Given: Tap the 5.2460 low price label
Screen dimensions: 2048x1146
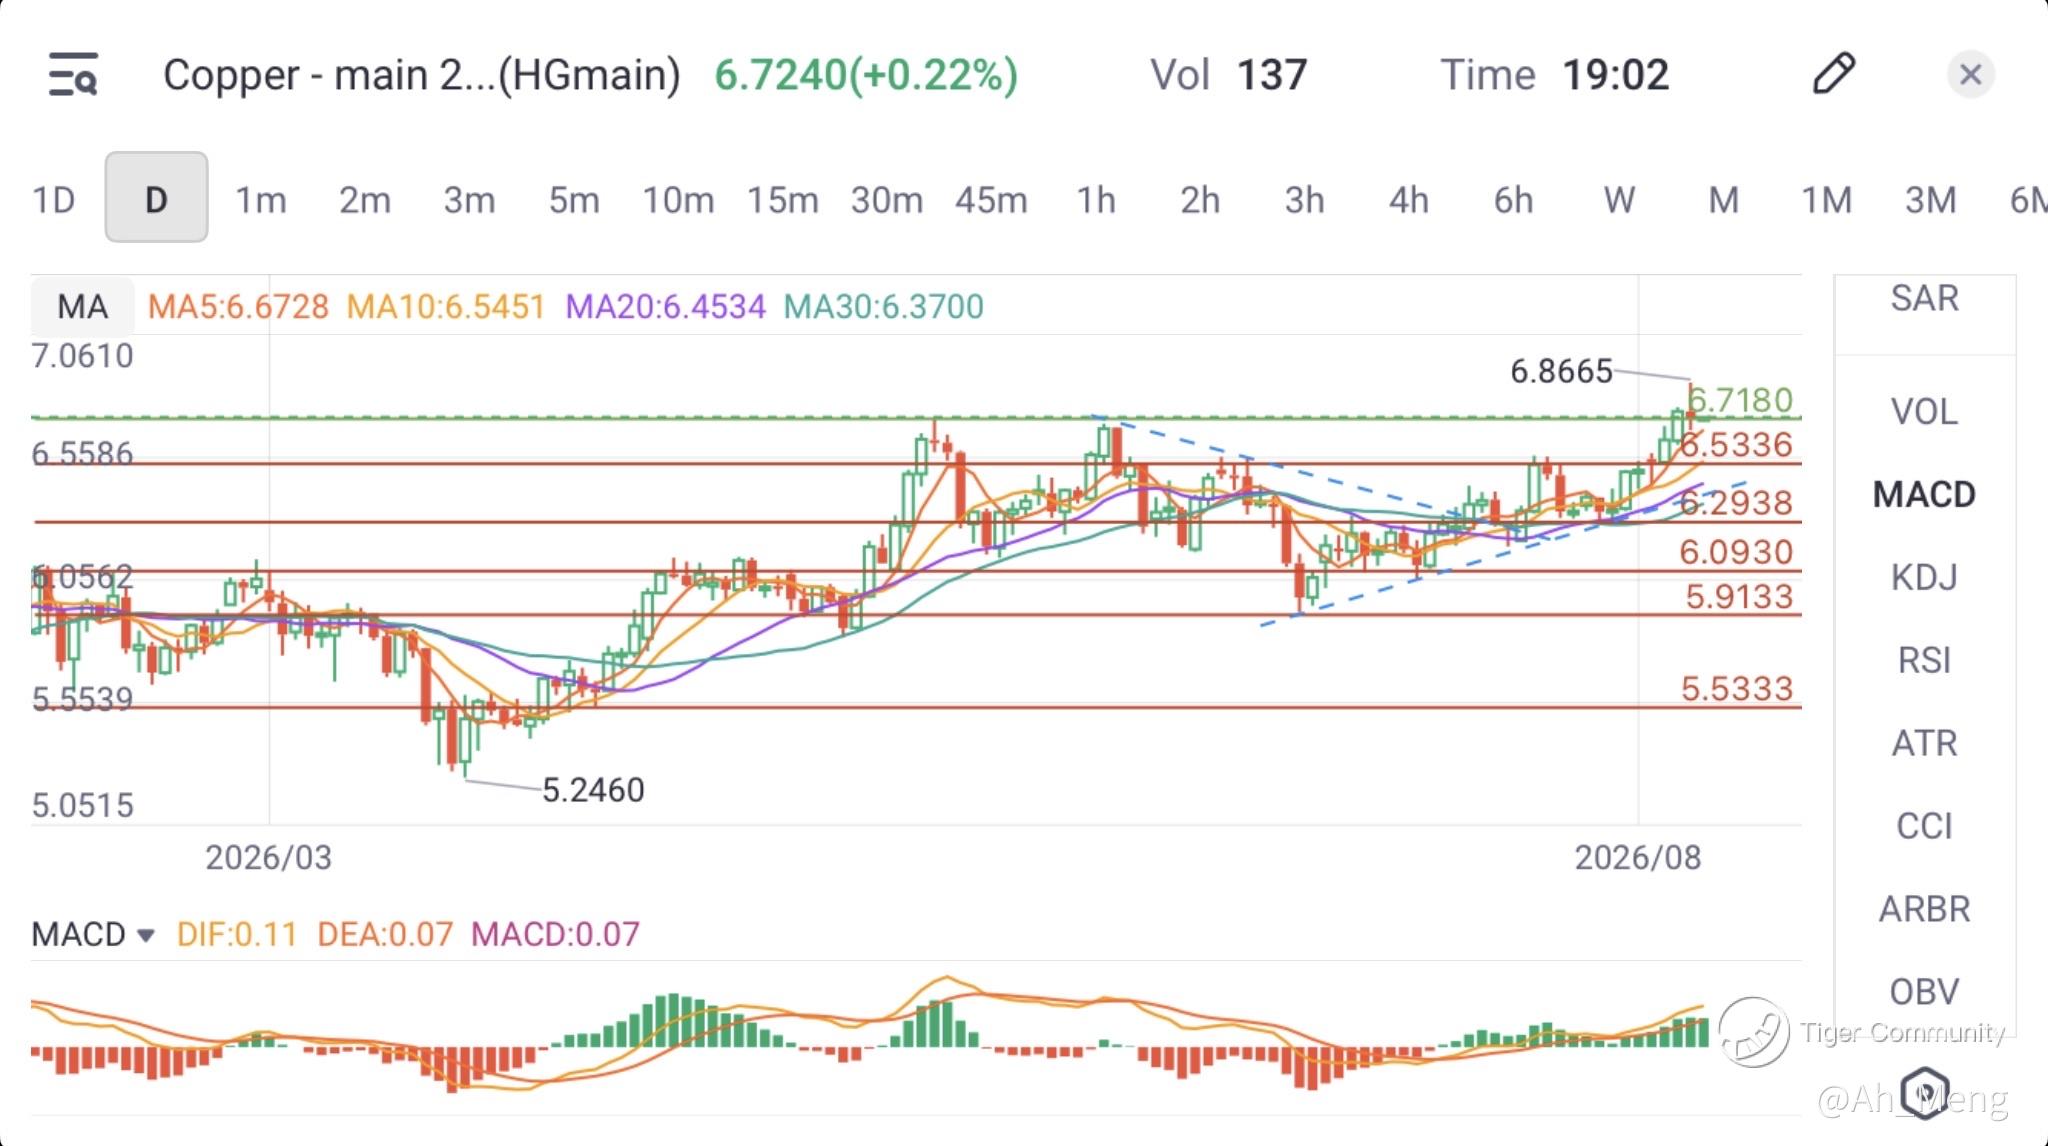Looking at the screenshot, I should click(593, 790).
